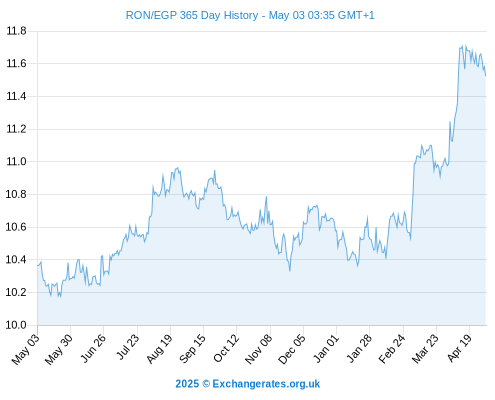Click the May 03 x-axis date label
Viewport: 495px width, 400px height.
pyautogui.click(x=26, y=349)
